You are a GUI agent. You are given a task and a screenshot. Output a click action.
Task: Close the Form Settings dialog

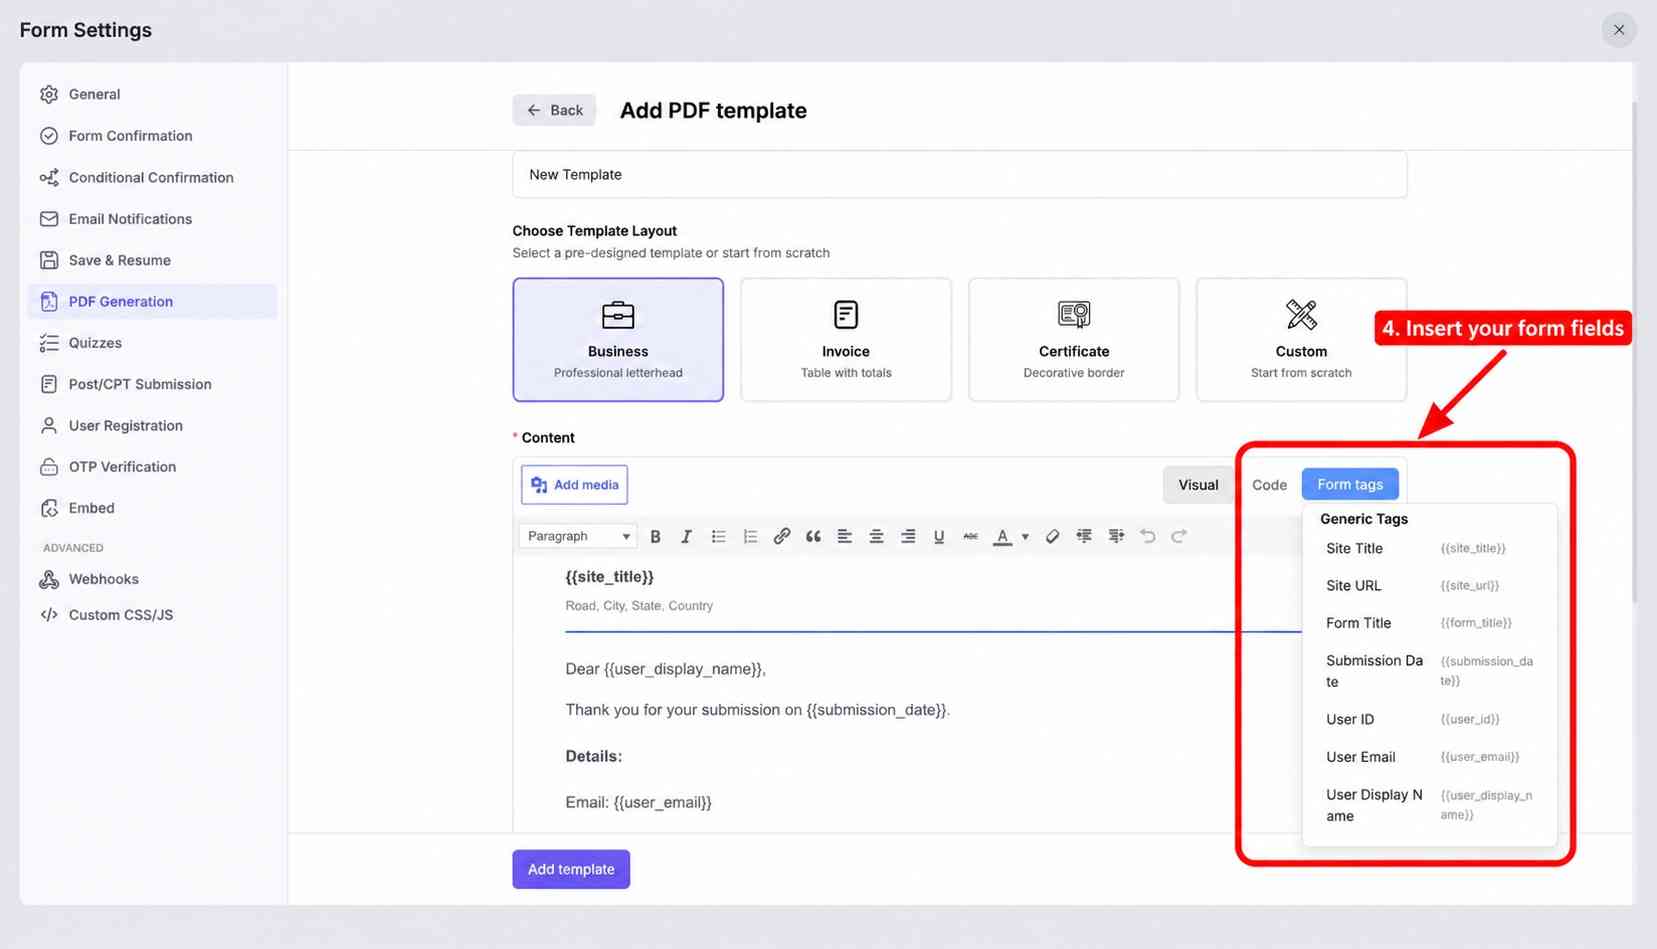point(1618,30)
